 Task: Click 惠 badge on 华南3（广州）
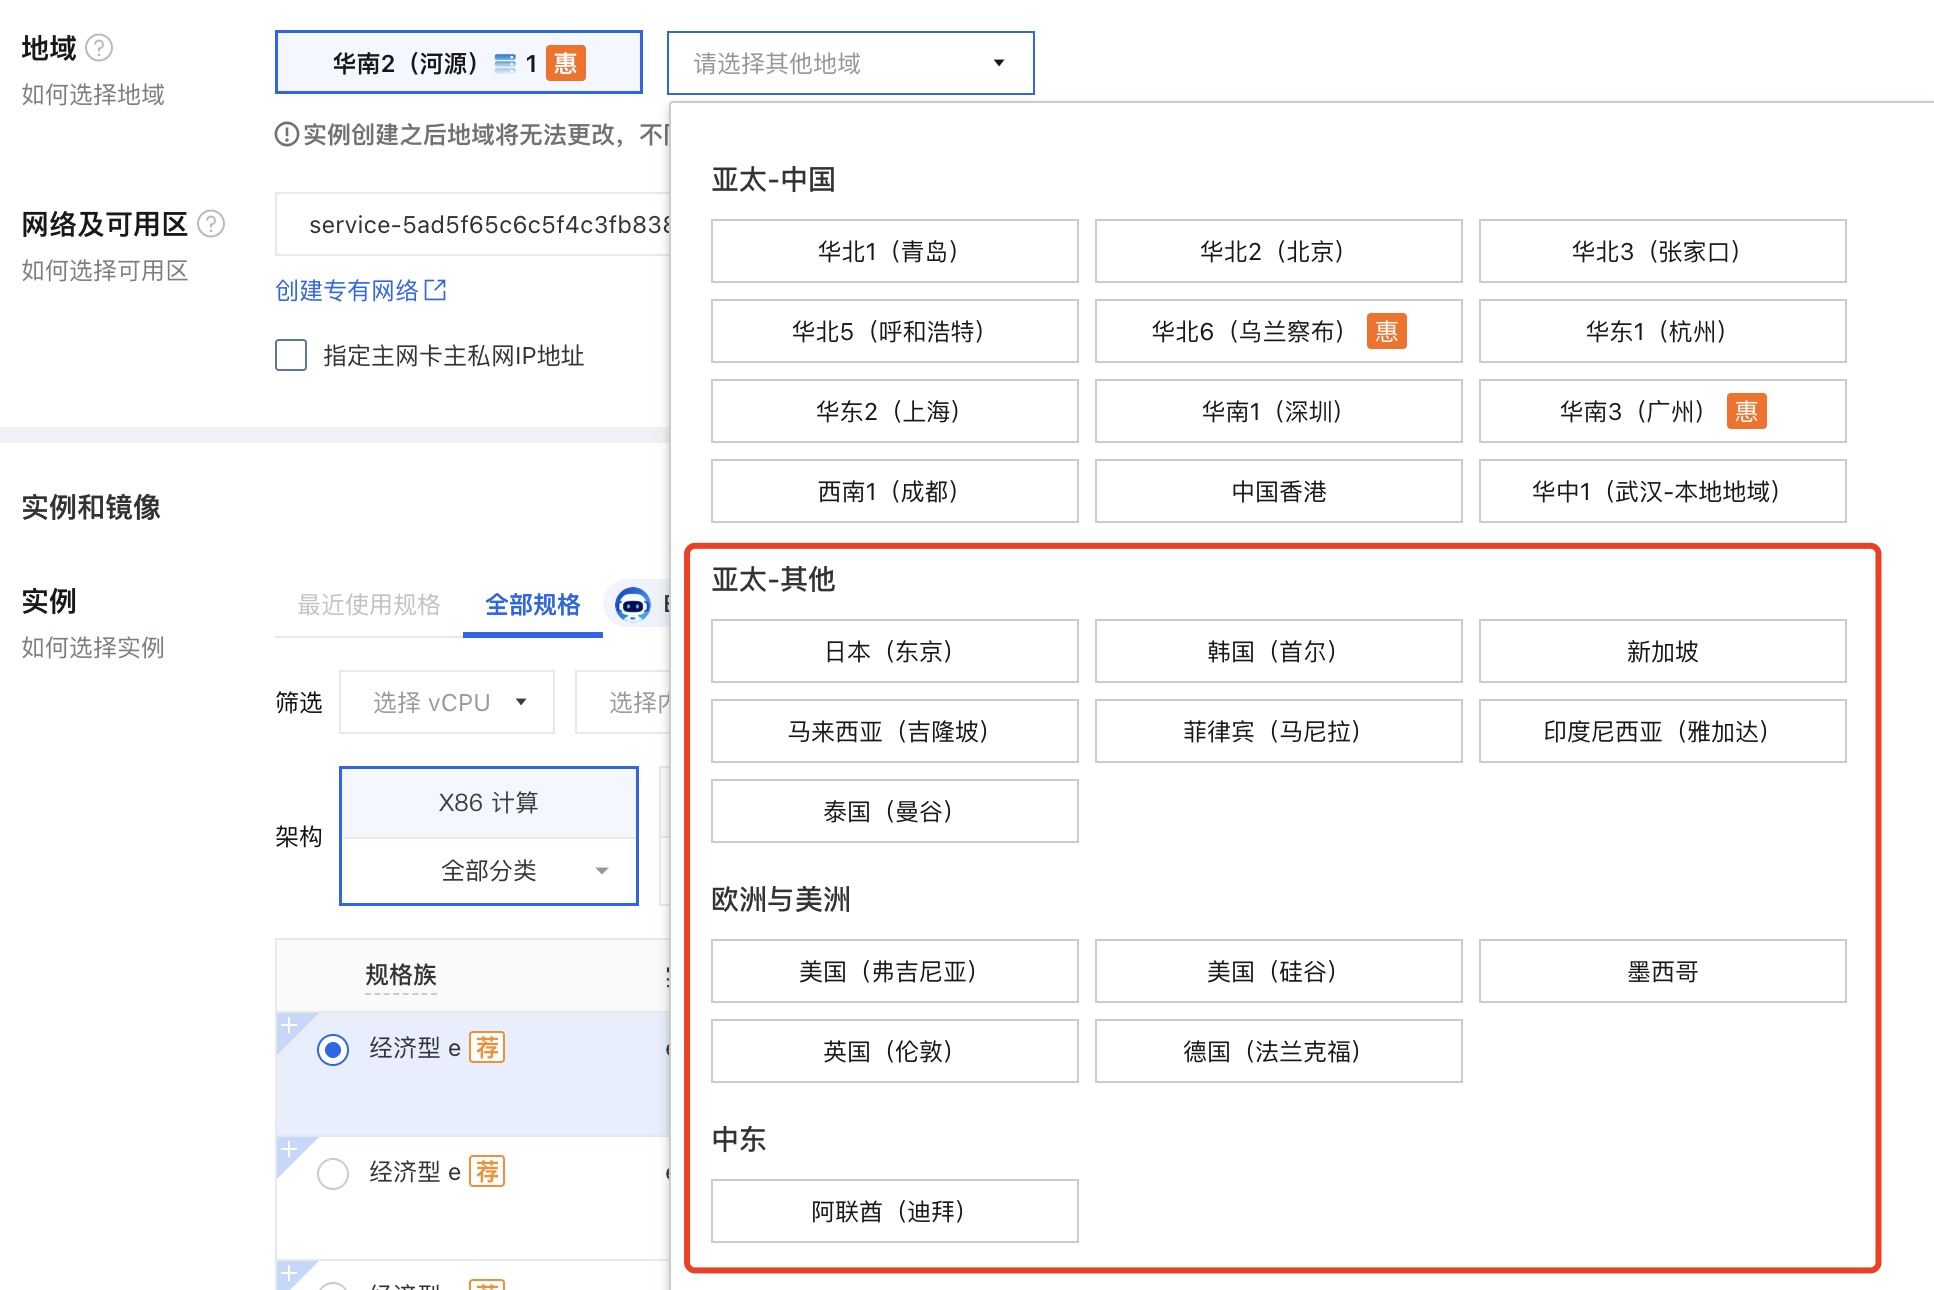(x=1746, y=411)
